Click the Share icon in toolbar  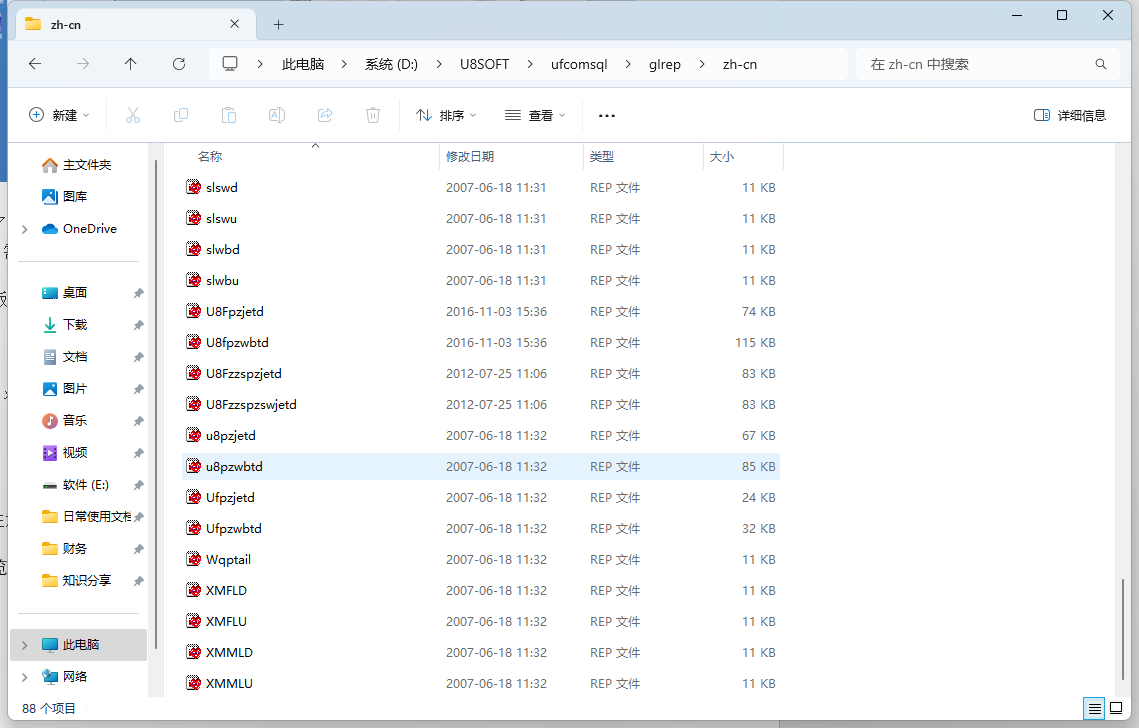[325, 115]
